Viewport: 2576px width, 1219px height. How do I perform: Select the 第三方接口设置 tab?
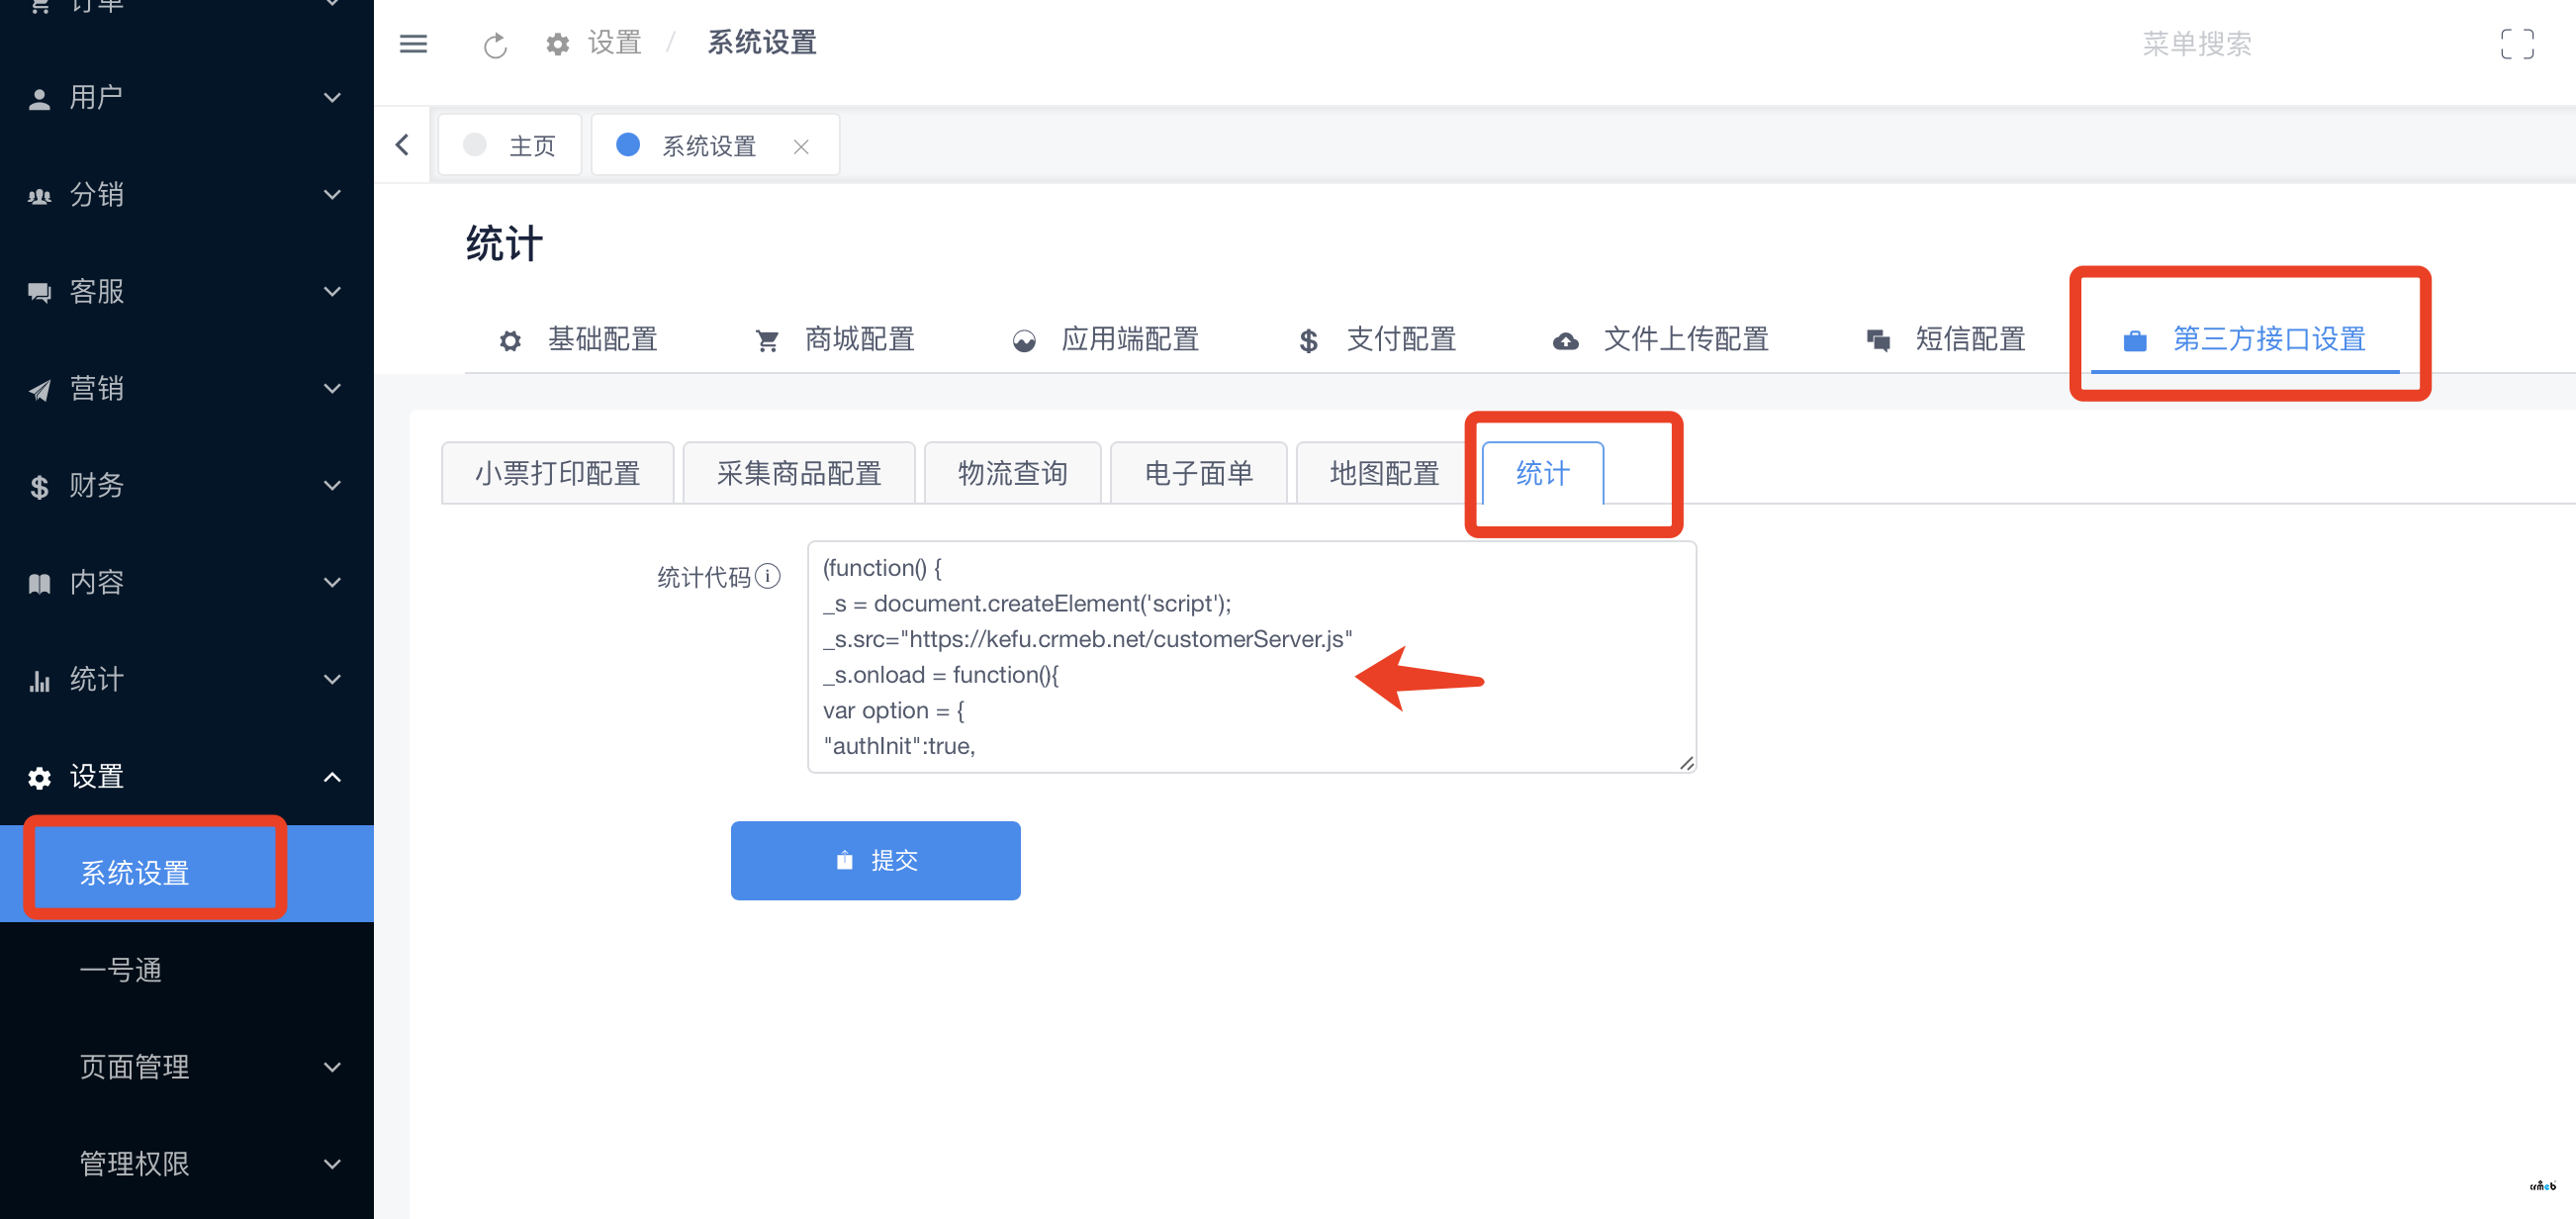[2244, 340]
